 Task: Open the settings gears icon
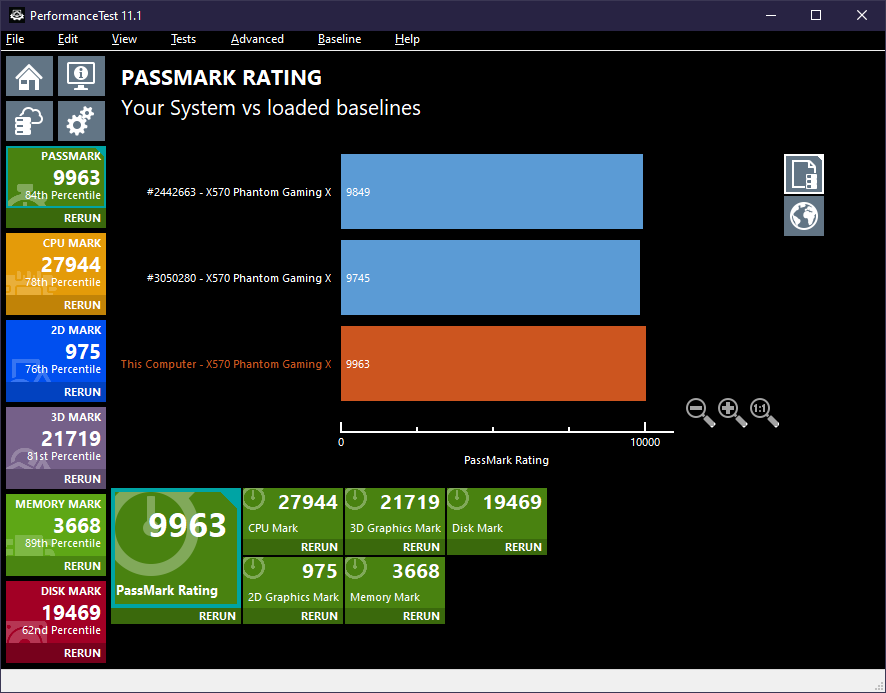[81, 121]
